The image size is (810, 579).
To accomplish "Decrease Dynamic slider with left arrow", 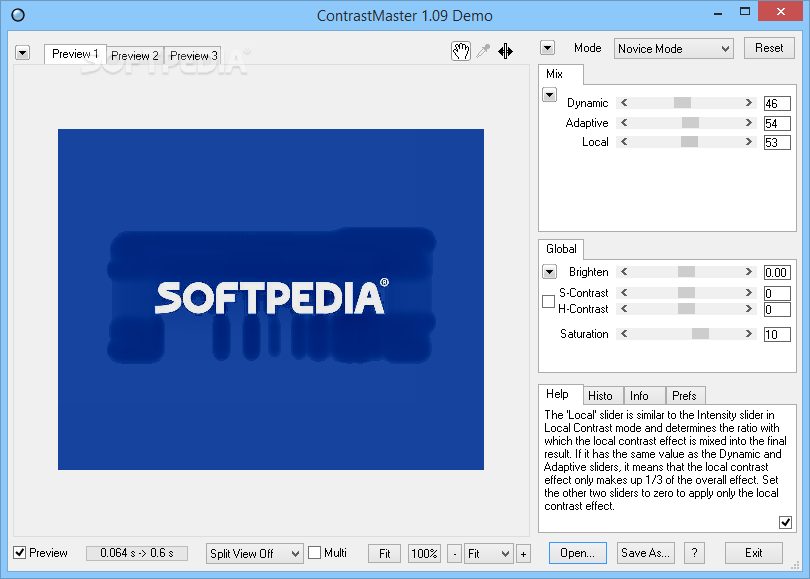I will coord(624,103).
